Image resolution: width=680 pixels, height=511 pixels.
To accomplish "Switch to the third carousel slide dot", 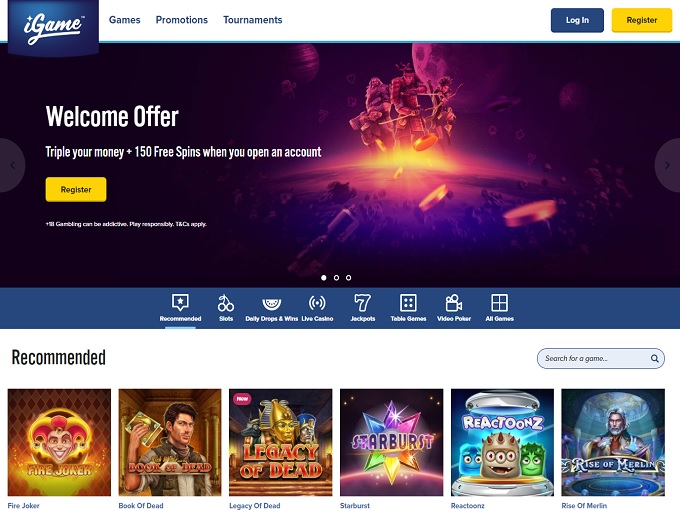I will 348,278.
